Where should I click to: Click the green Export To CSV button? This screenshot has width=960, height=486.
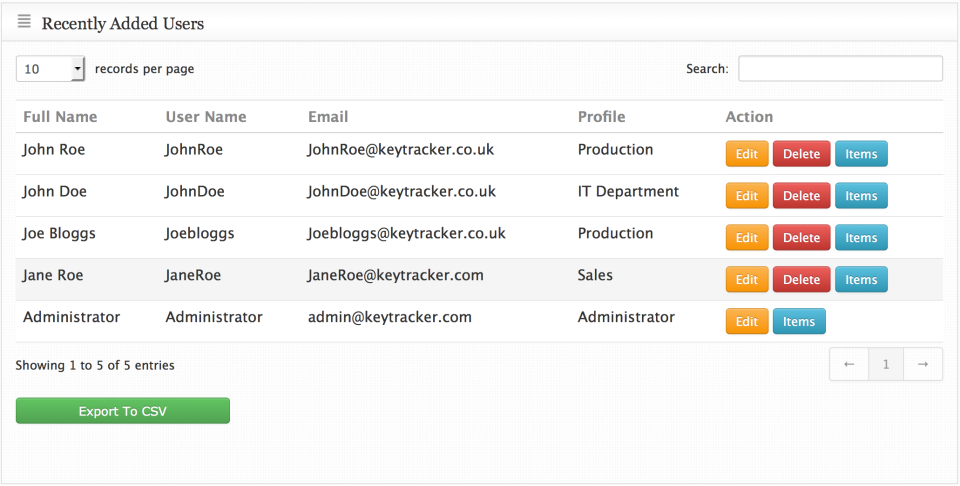123,411
